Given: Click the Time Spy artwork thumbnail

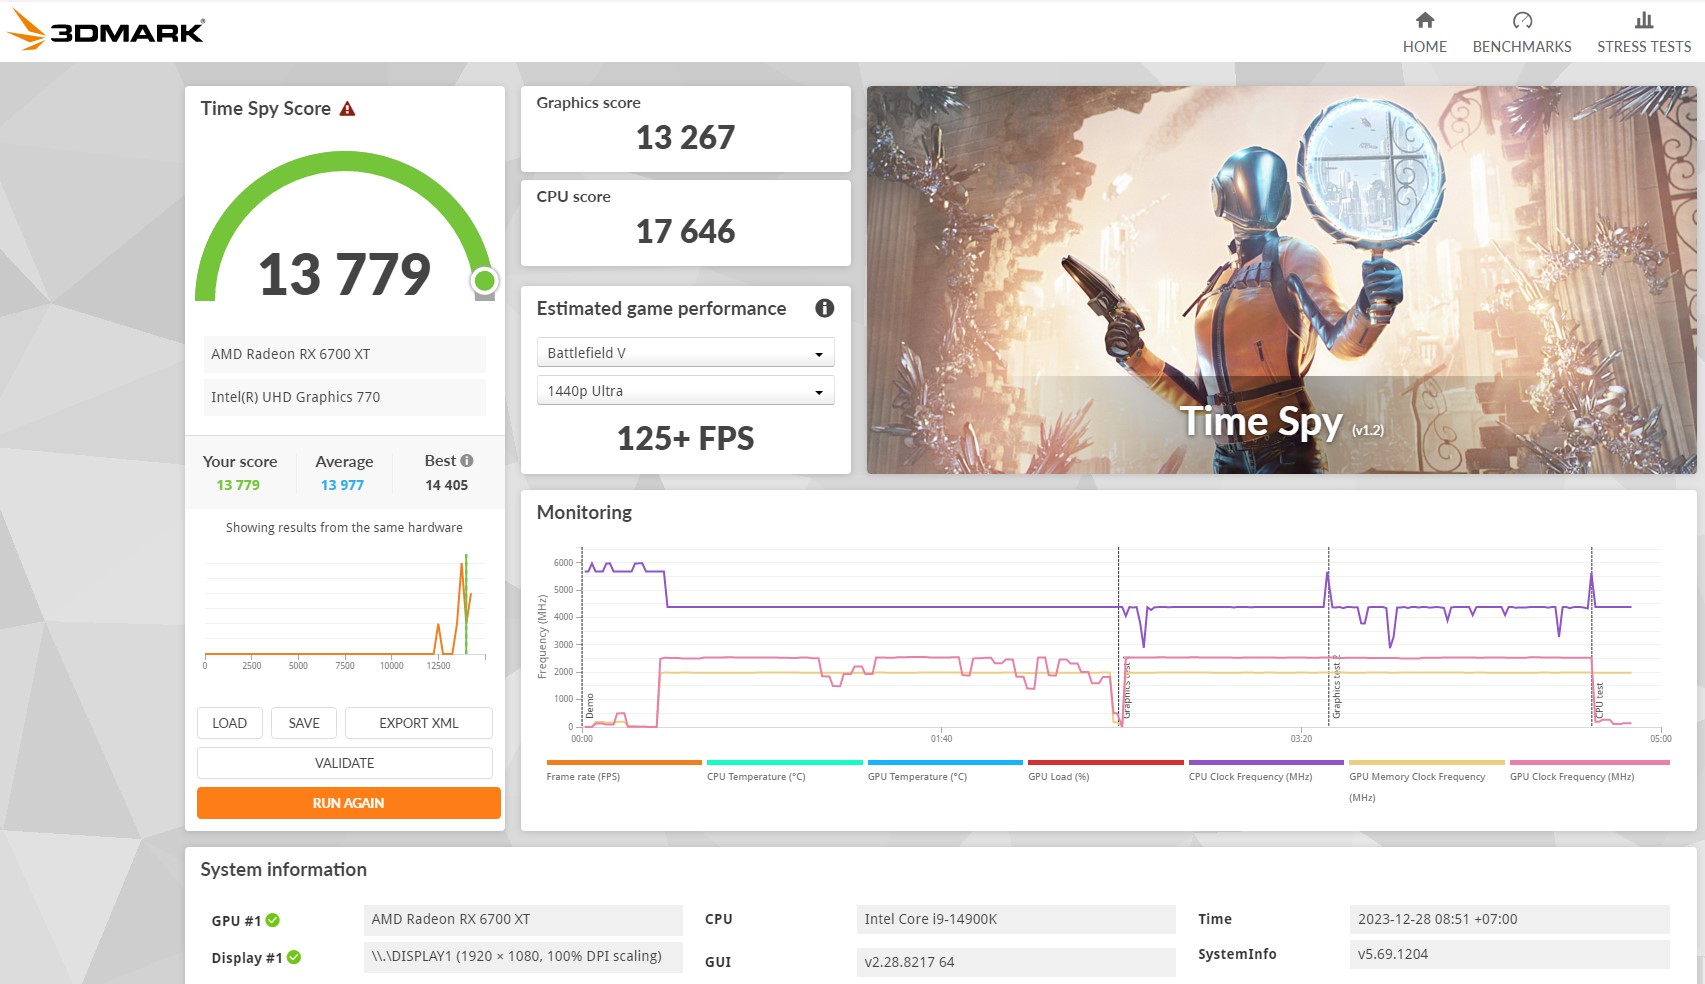Looking at the screenshot, I should pos(1281,280).
